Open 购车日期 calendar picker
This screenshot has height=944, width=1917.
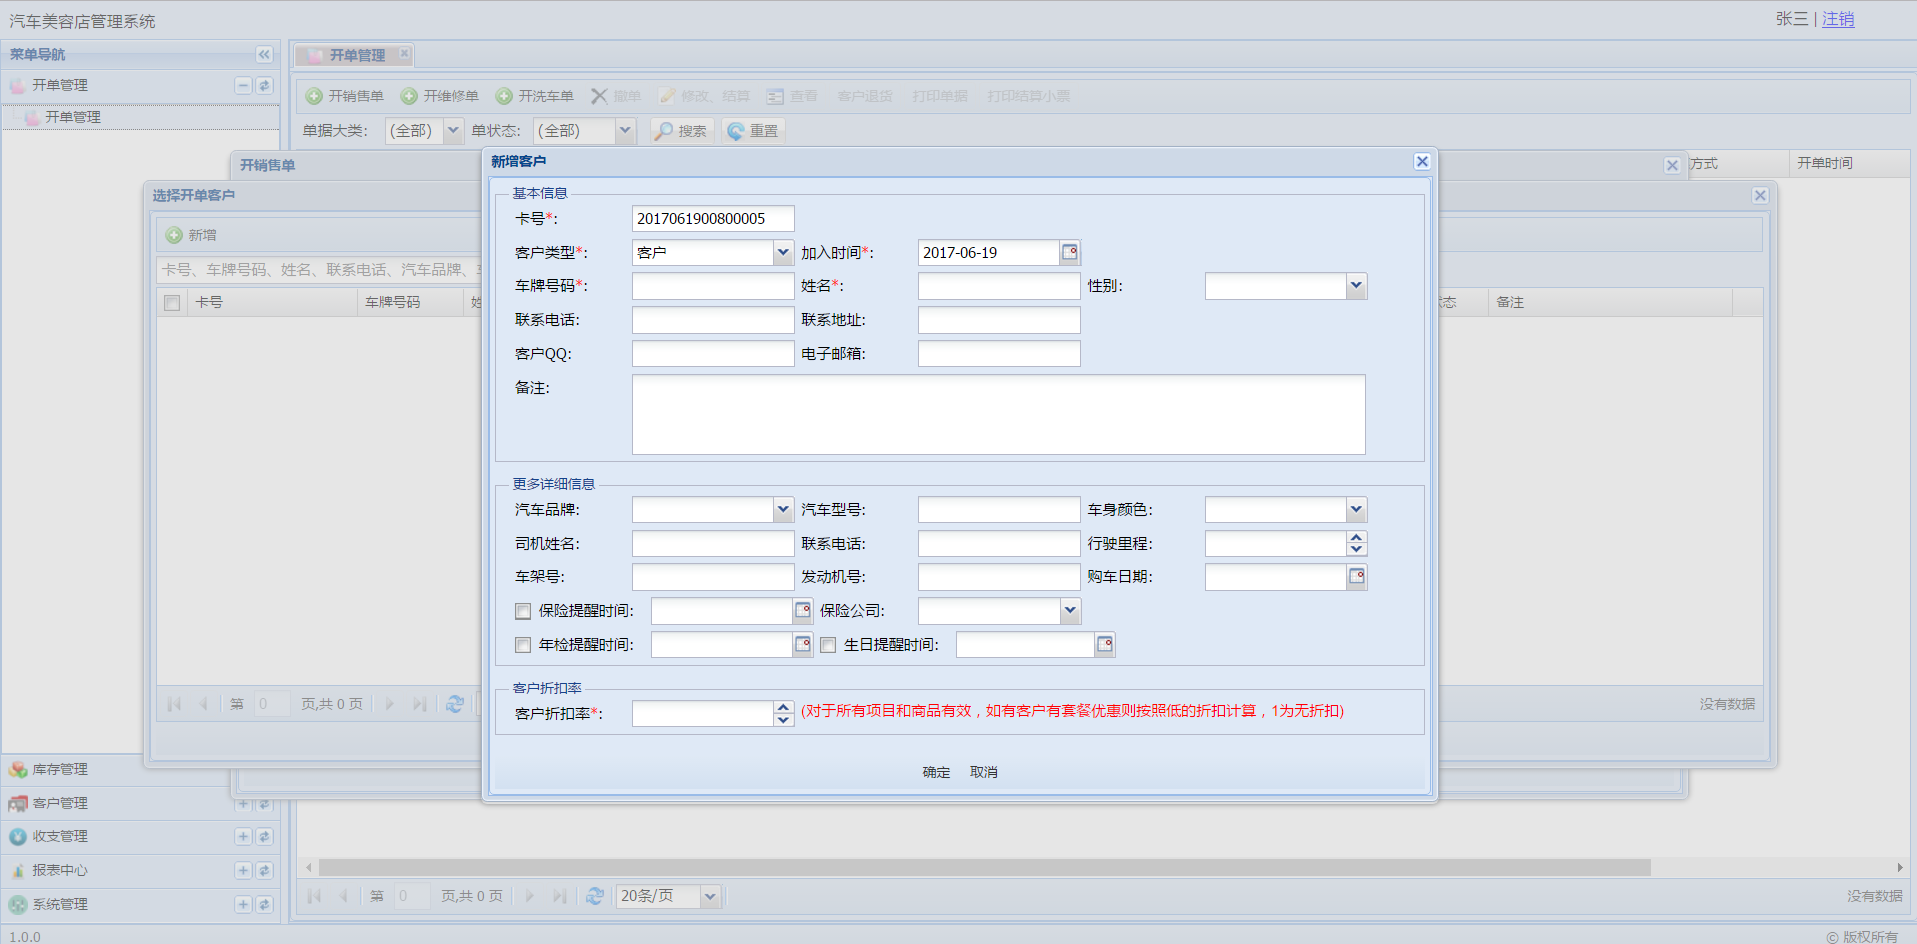[x=1357, y=577]
